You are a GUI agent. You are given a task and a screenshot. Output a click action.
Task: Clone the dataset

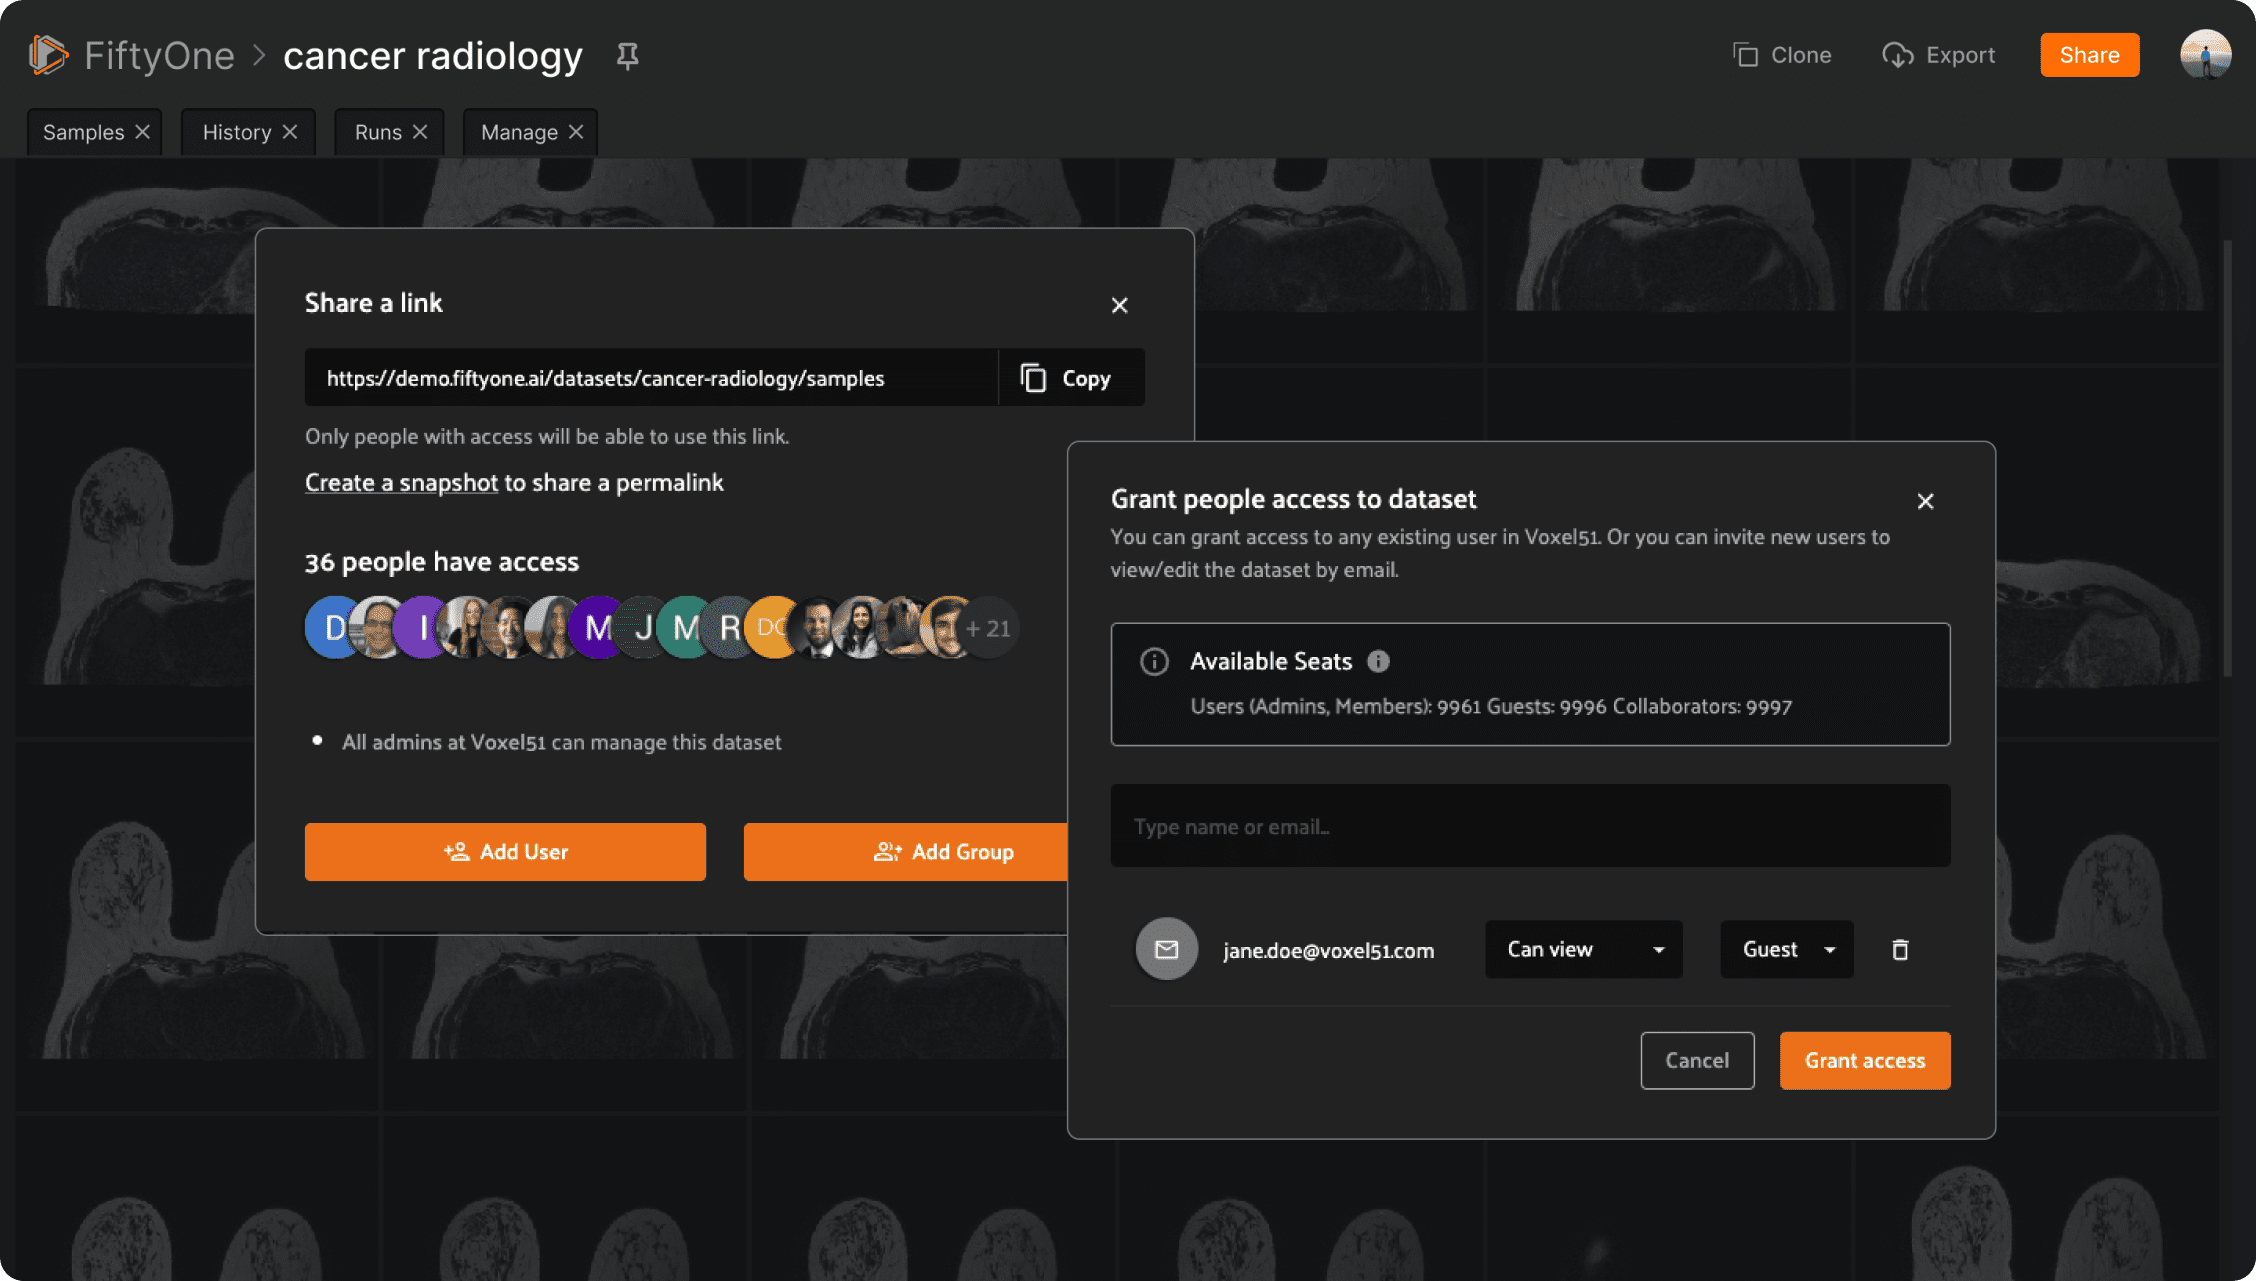click(x=1782, y=55)
